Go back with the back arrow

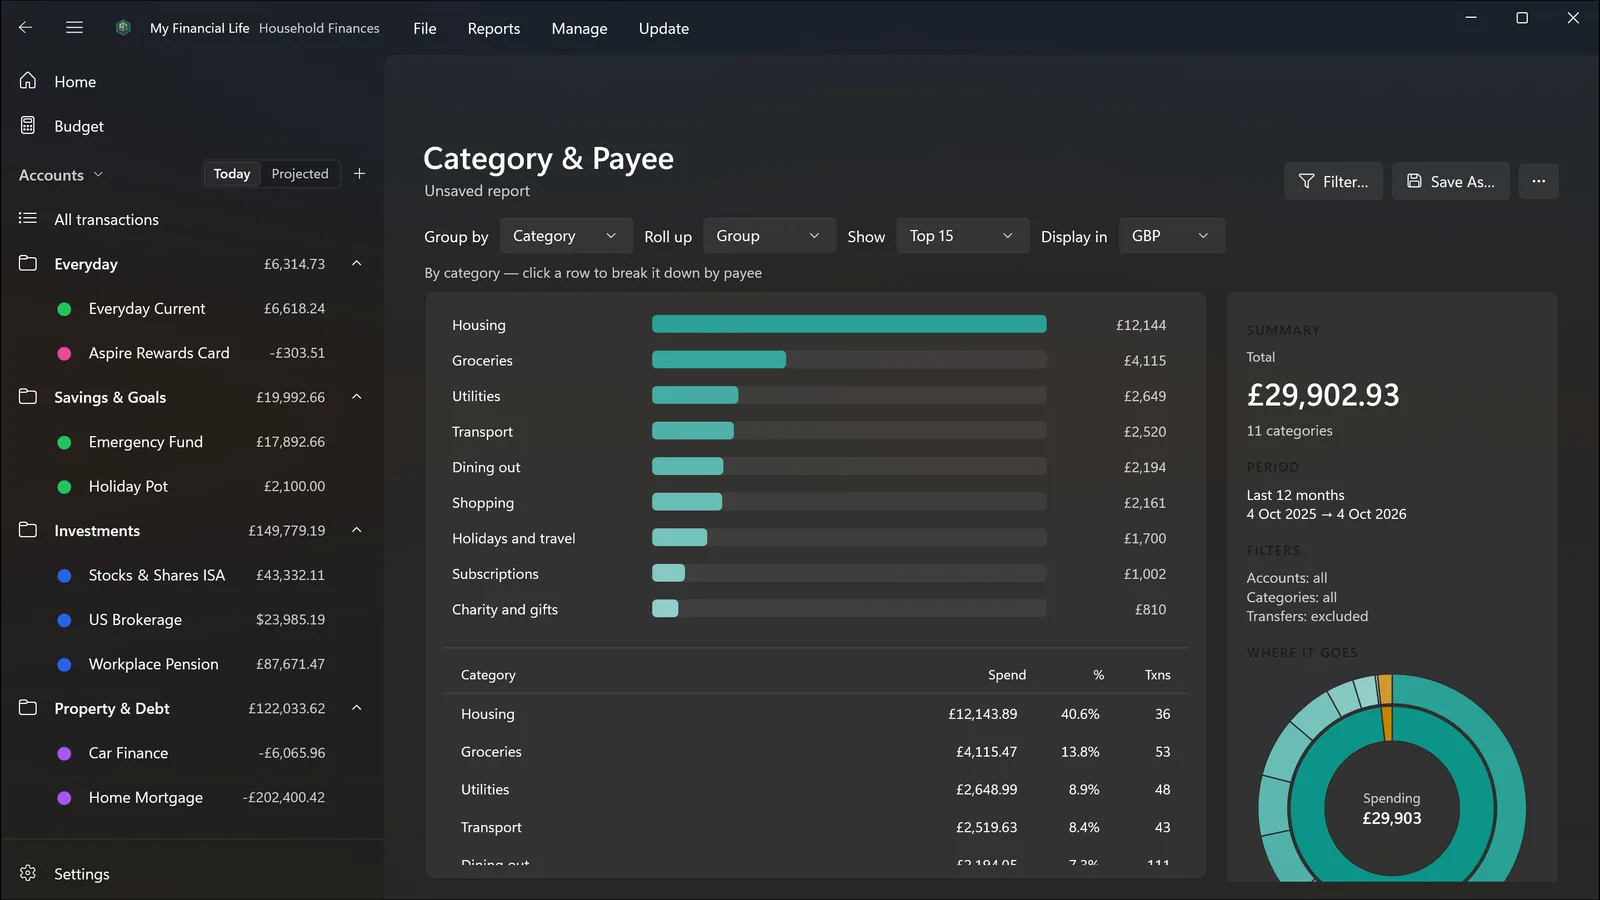point(26,28)
